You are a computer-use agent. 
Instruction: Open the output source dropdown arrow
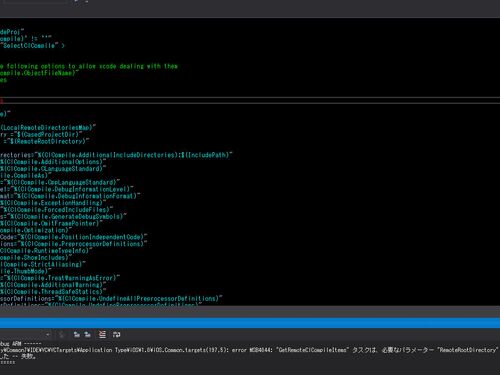(48, 334)
